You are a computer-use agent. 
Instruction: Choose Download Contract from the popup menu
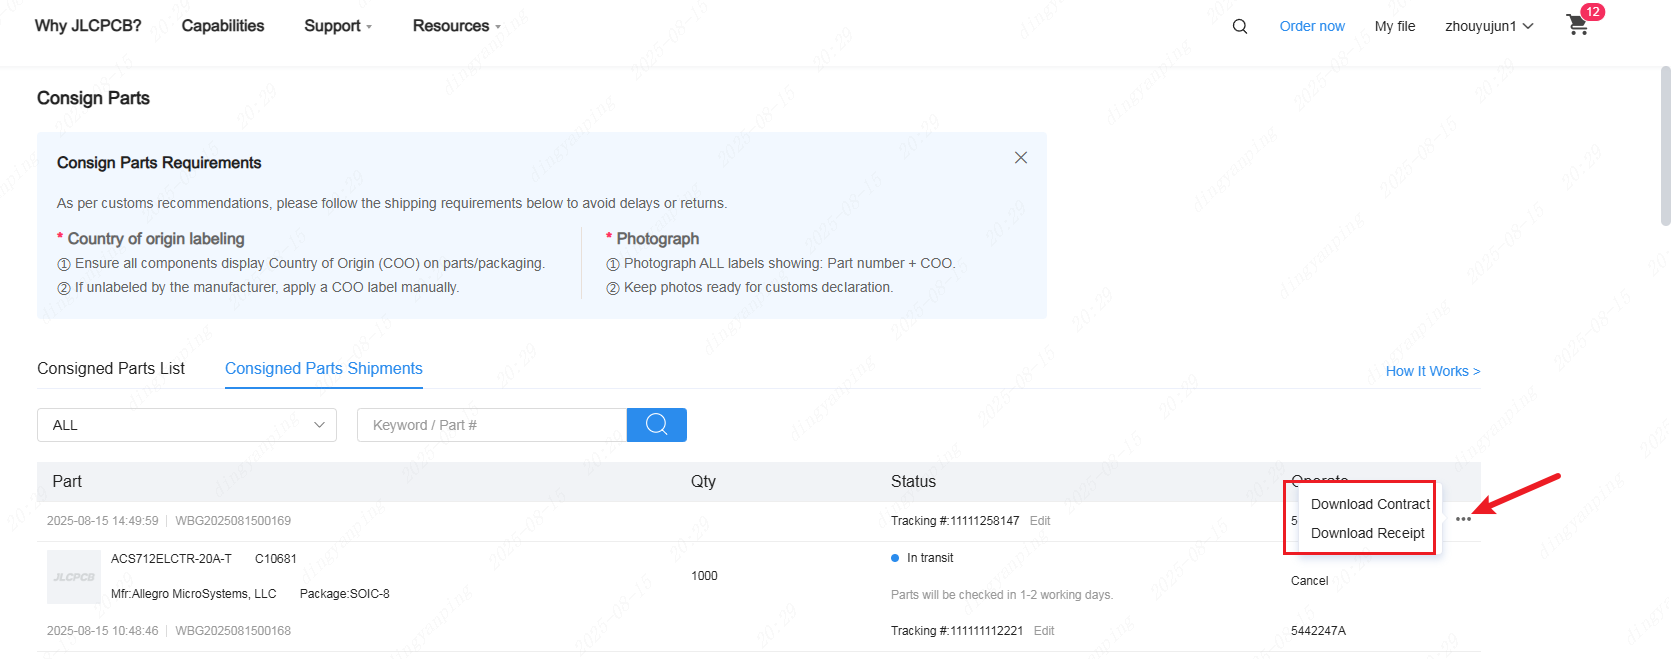[1370, 504]
